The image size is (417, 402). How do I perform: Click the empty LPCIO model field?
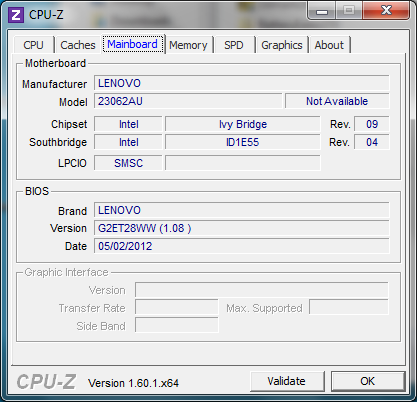pos(243,163)
